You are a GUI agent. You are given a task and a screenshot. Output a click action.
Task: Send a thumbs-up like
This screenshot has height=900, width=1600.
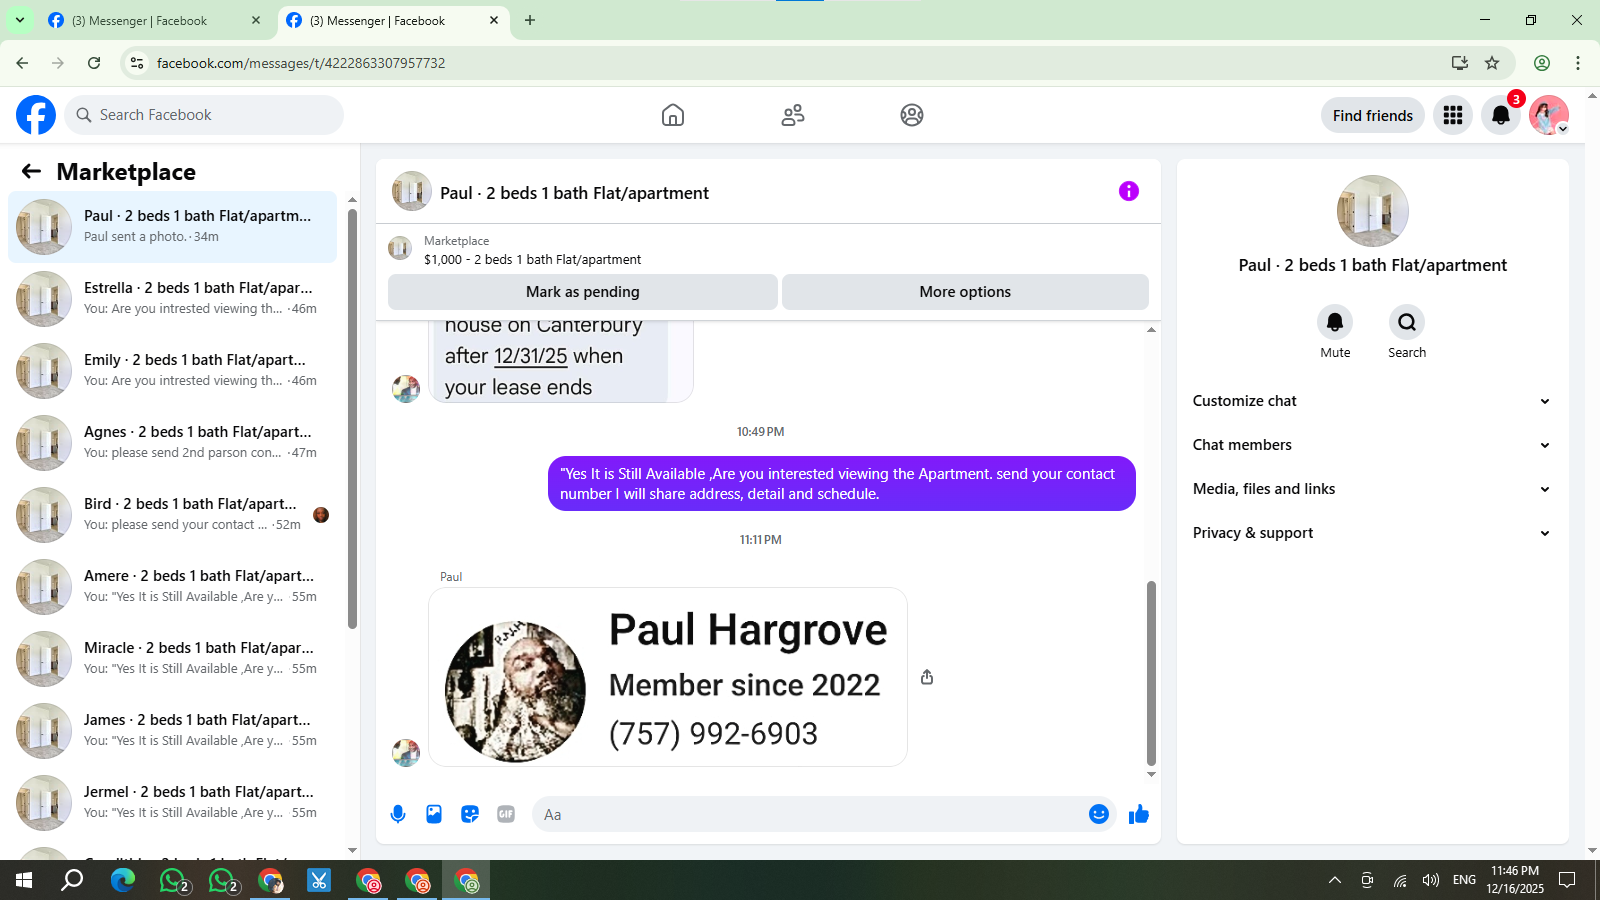click(x=1139, y=814)
